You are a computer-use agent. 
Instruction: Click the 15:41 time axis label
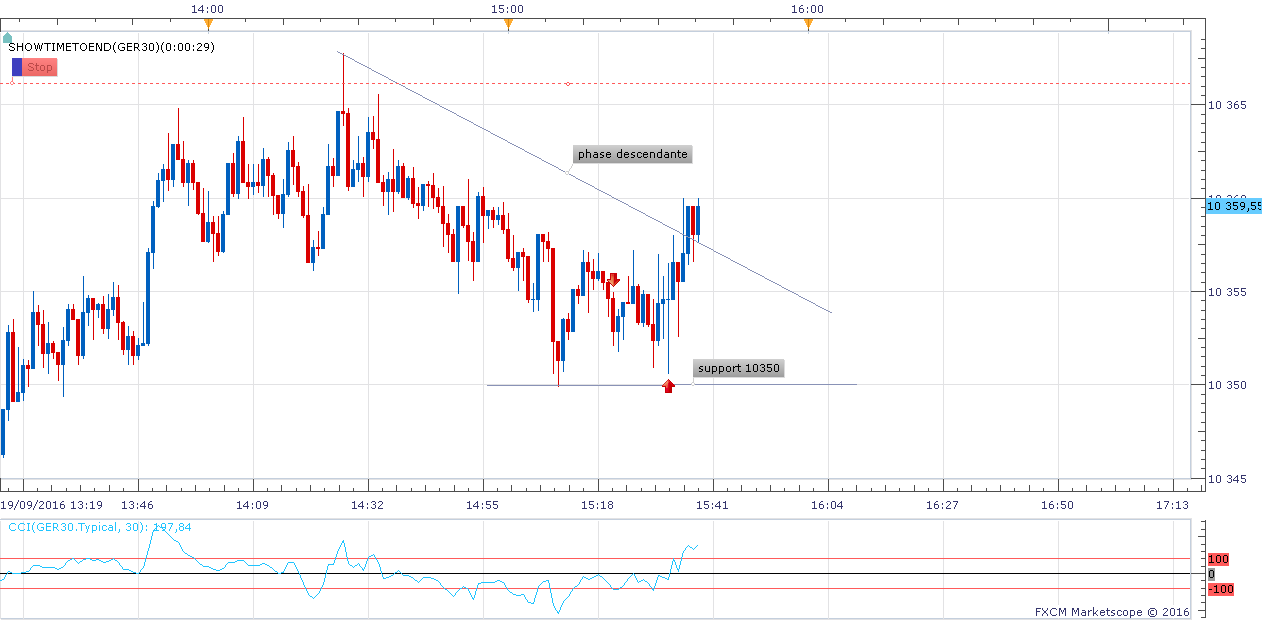point(712,505)
